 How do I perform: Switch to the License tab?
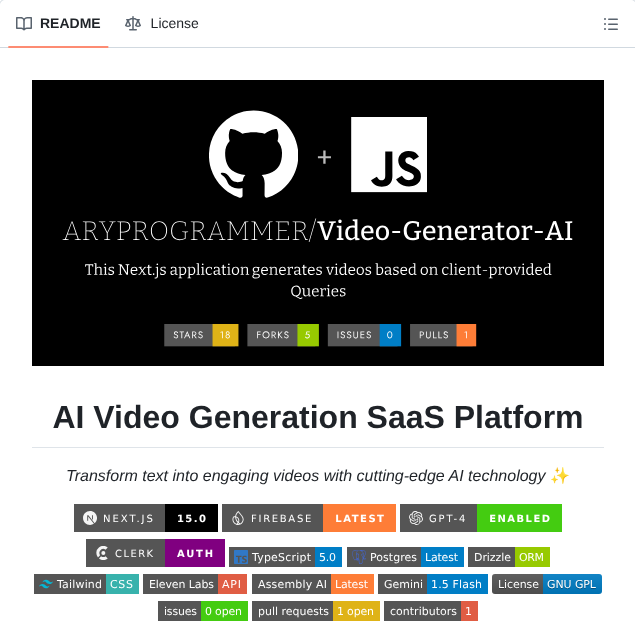pos(162,23)
